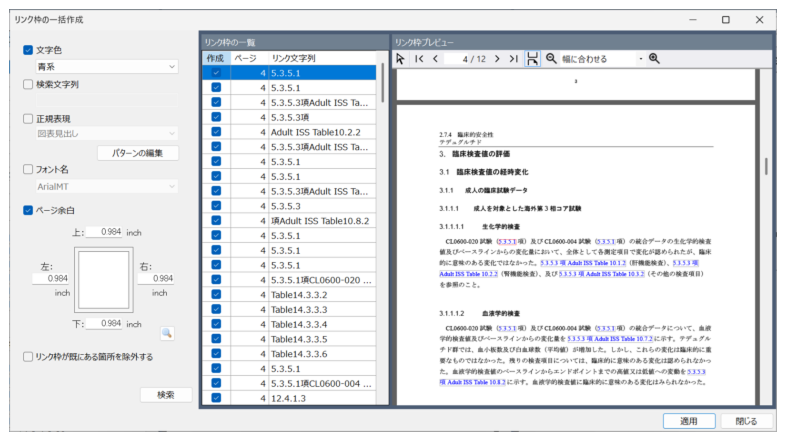
Task: Uncheck the 文字色 checkbox
Action: click(x=28, y=49)
